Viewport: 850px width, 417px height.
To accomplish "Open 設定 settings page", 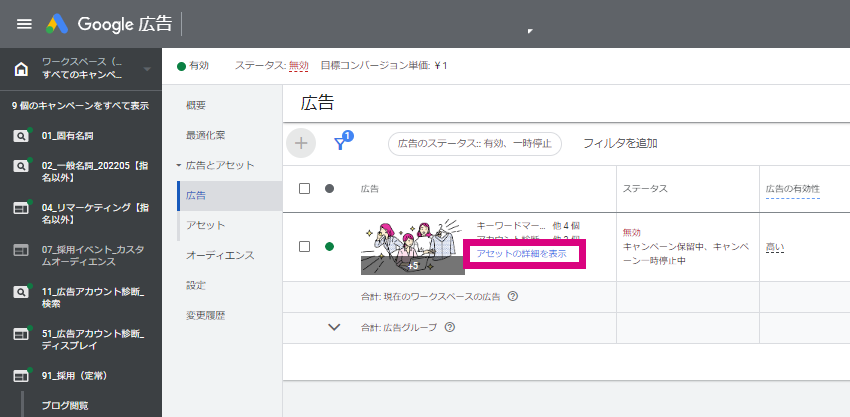I will [196, 285].
